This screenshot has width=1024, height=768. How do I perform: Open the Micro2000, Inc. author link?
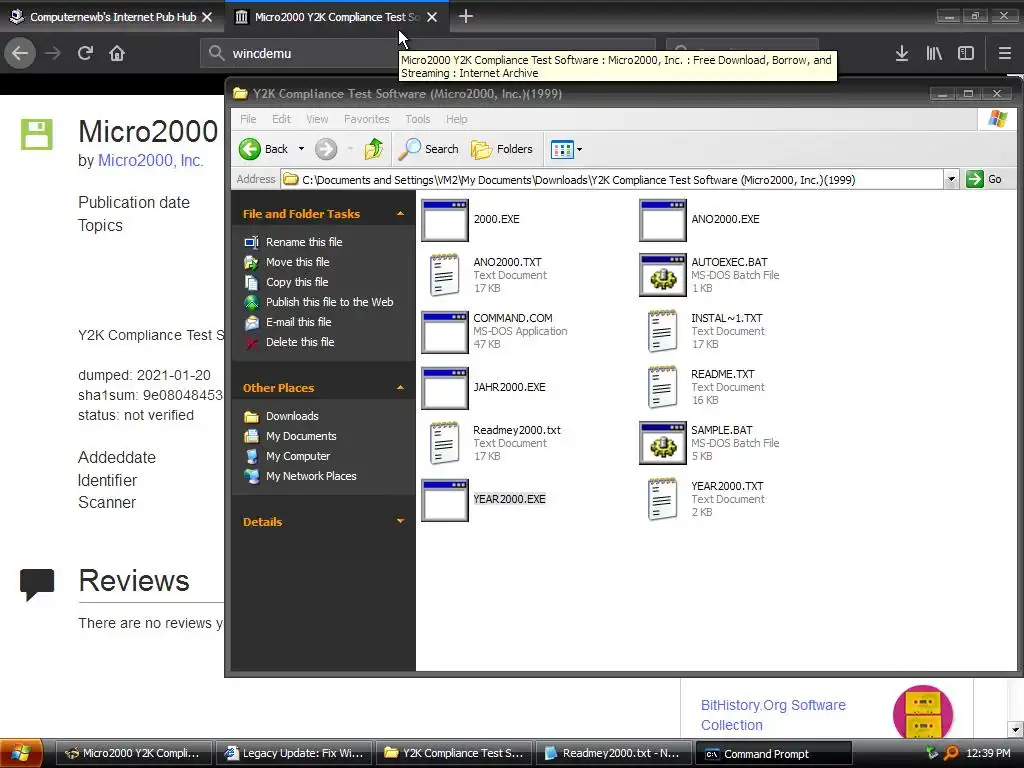click(x=150, y=161)
